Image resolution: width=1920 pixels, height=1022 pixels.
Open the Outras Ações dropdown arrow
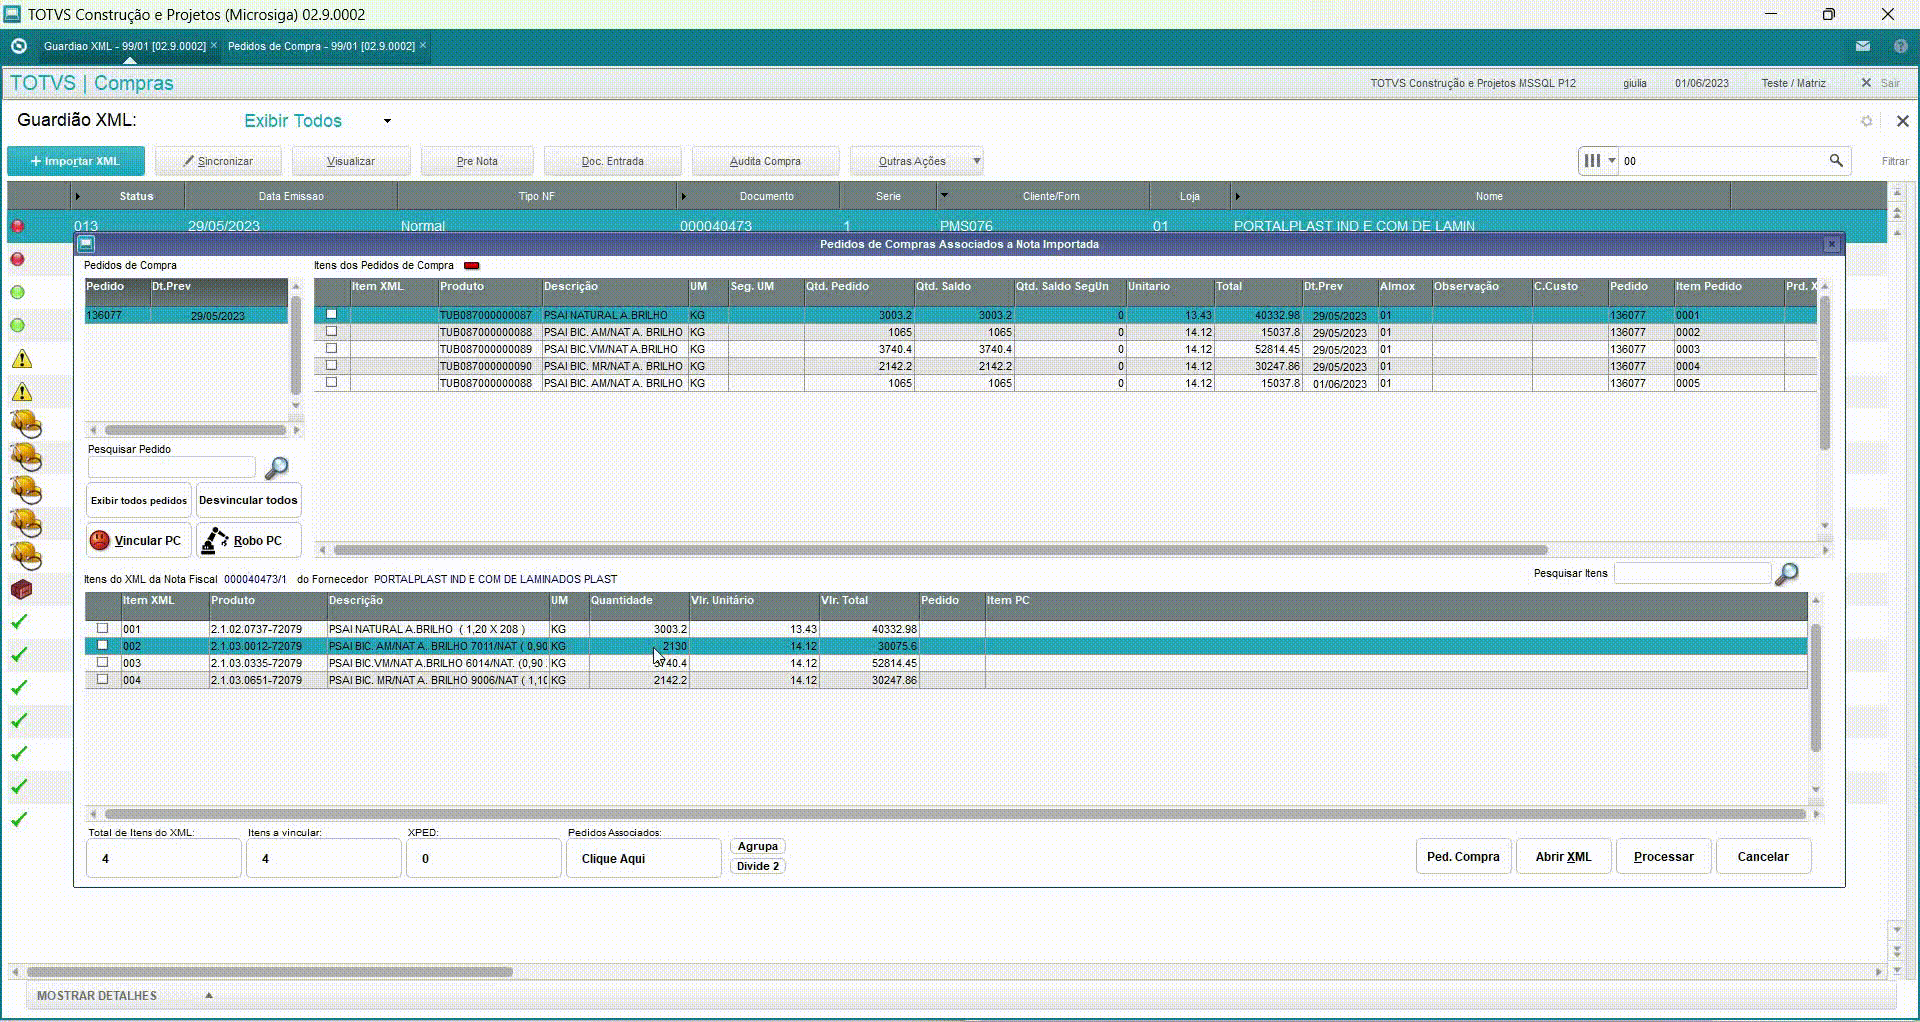pos(976,161)
